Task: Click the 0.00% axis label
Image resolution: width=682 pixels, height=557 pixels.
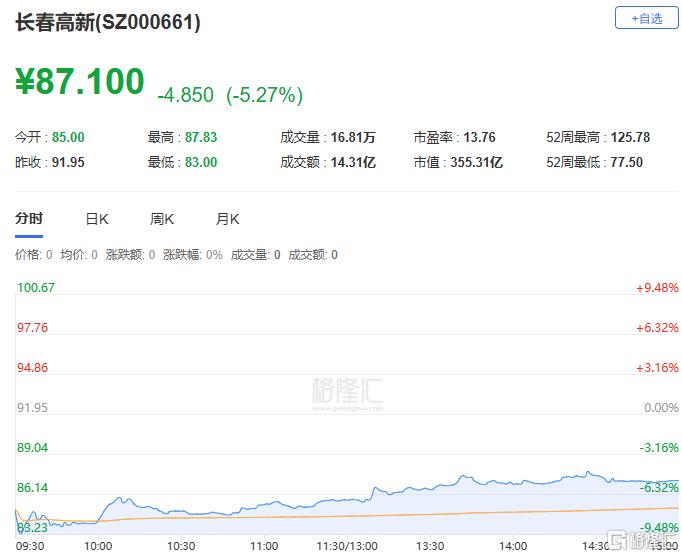Action: click(x=661, y=407)
